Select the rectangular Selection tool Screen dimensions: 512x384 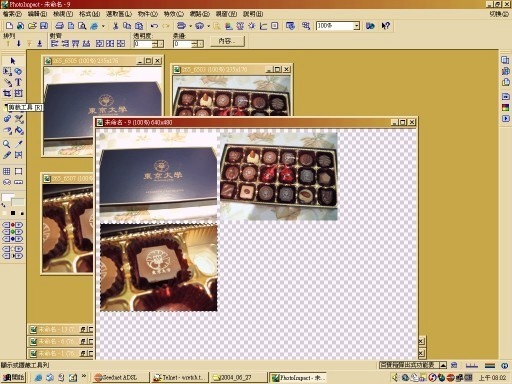[7, 71]
